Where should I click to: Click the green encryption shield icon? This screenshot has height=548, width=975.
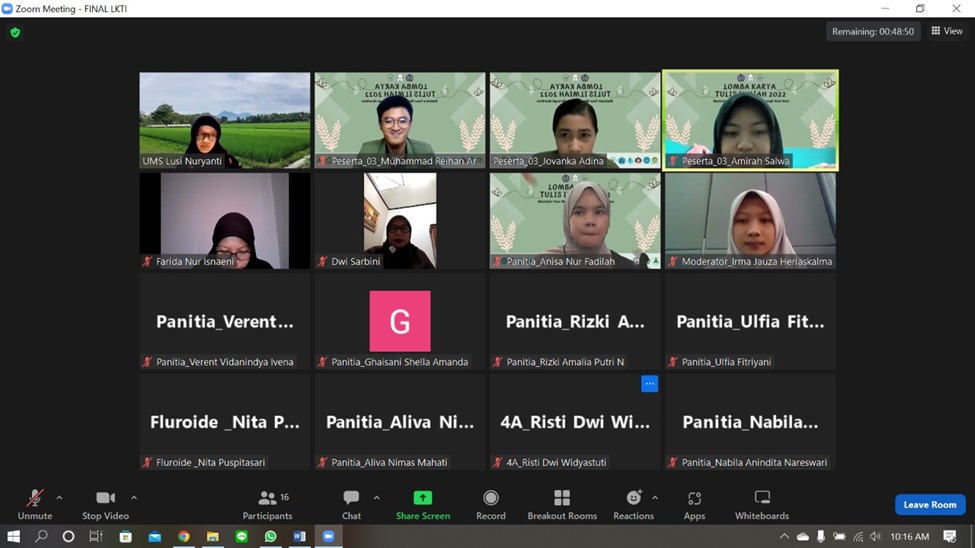click(x=15, y=33)
